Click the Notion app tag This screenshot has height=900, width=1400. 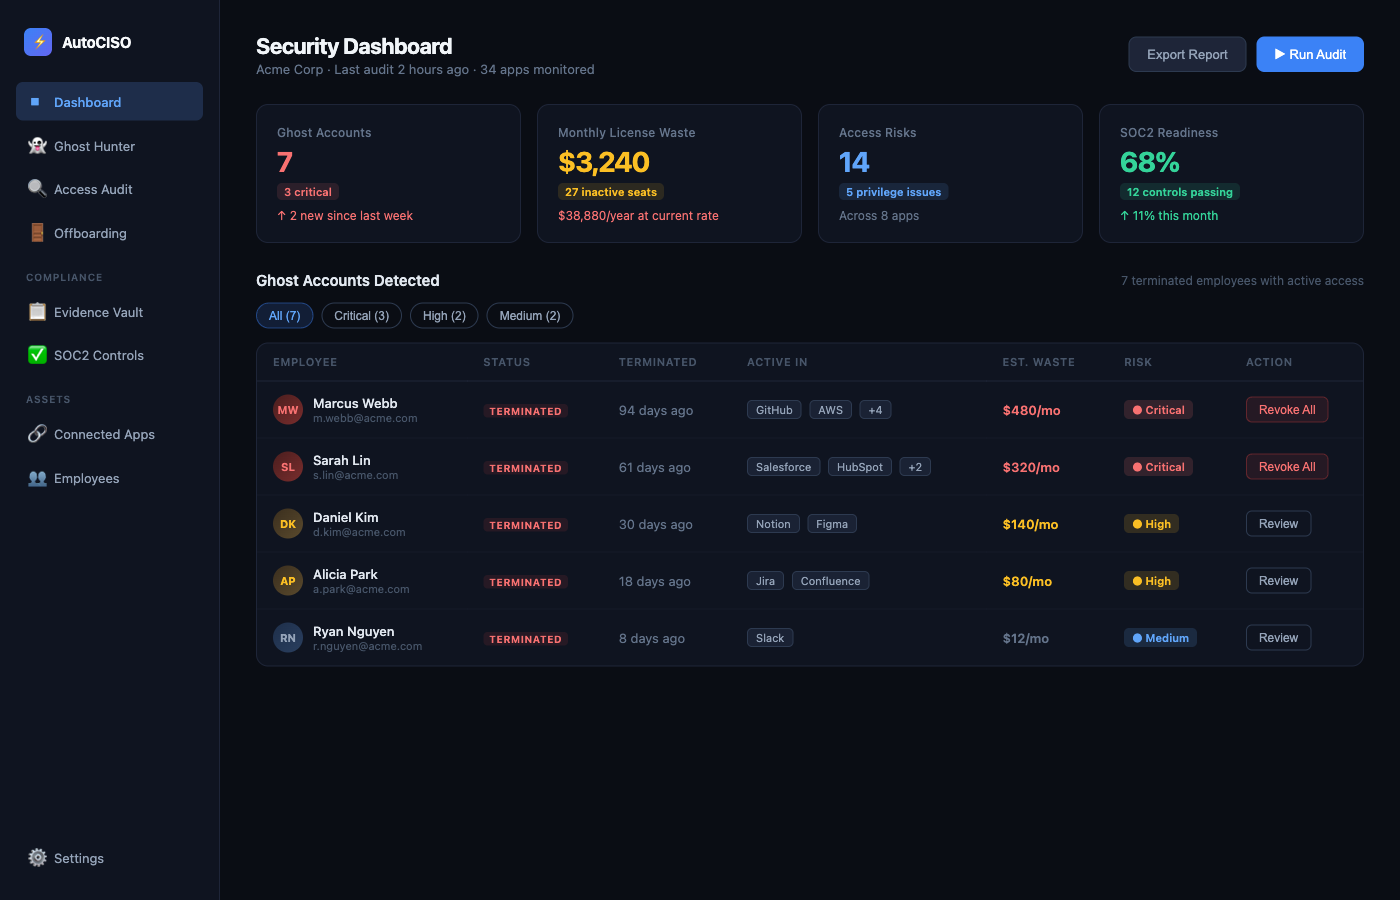click(773, 524)
